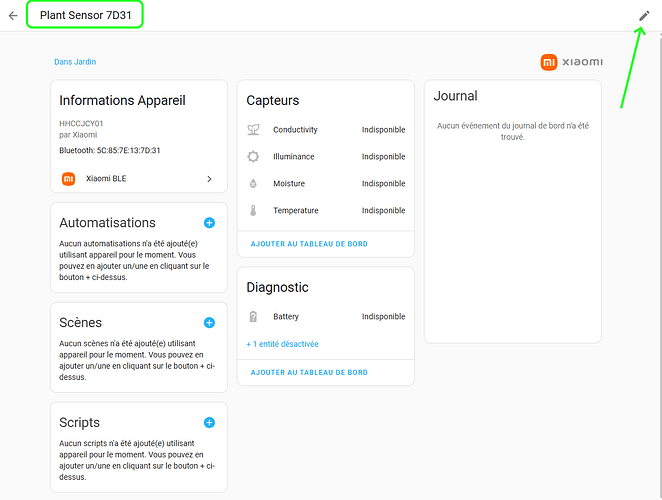
Task: Click the Xiaomi brand logo
Action: pos(571,63)
